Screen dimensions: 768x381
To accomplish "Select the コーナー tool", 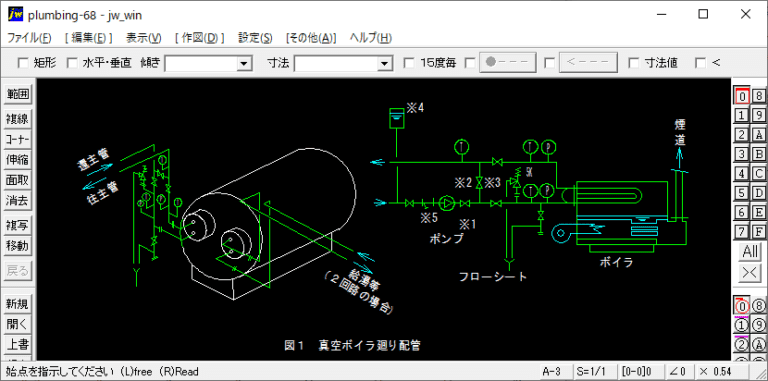I will (18, 139).
